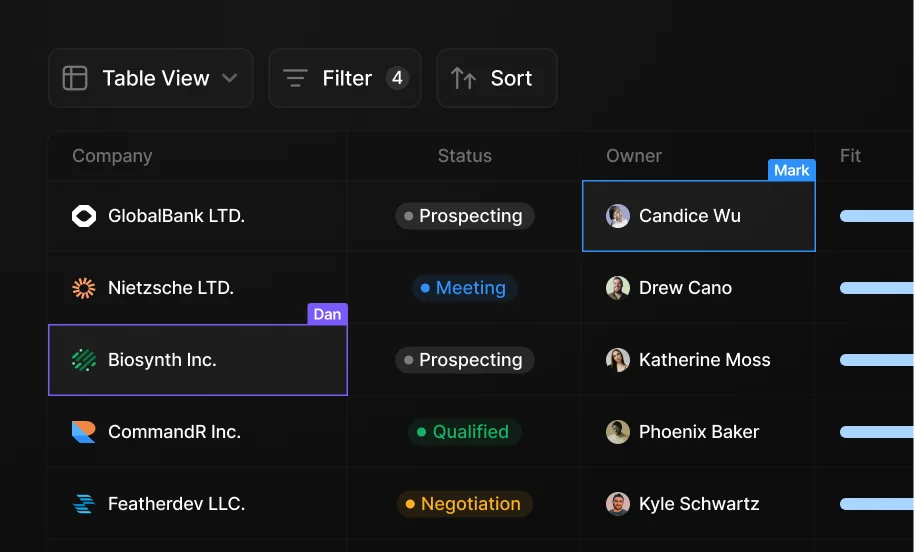Click Candice Wu's avatar thumbnail
This screenshot has width=914, height=553.
tap(618, 216)
